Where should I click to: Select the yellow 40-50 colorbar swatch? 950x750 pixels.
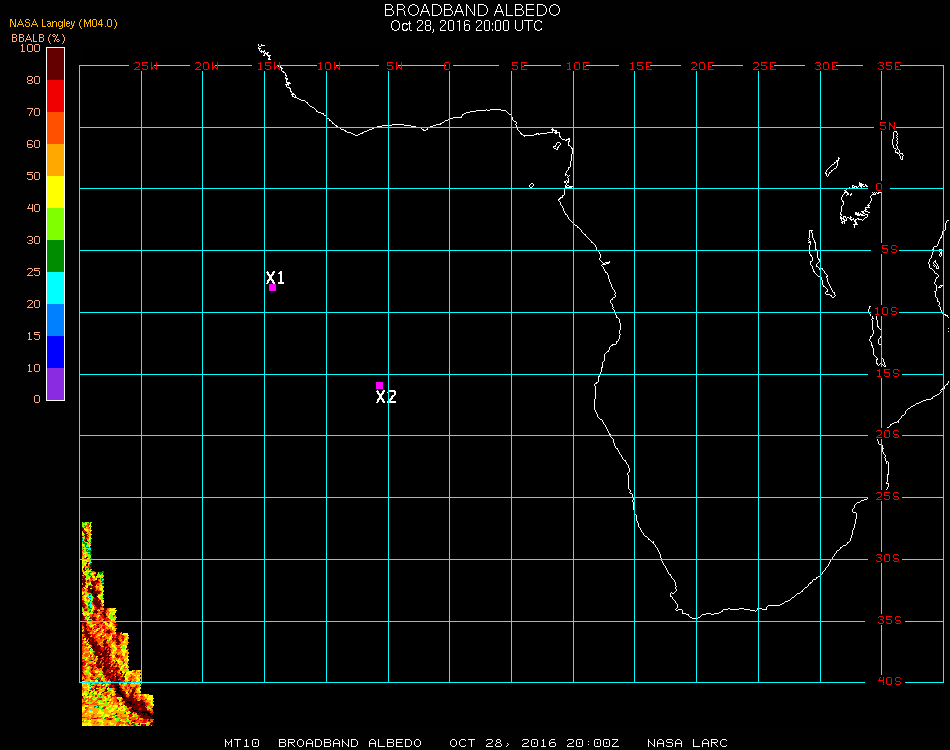(x=56, y=192)
